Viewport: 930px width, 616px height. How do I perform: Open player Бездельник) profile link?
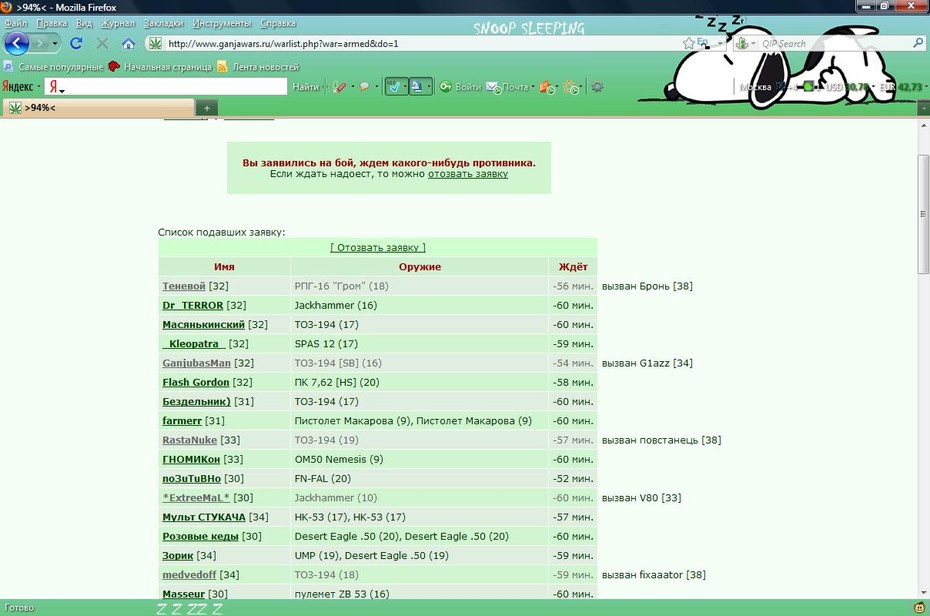[x=196, y=401]
